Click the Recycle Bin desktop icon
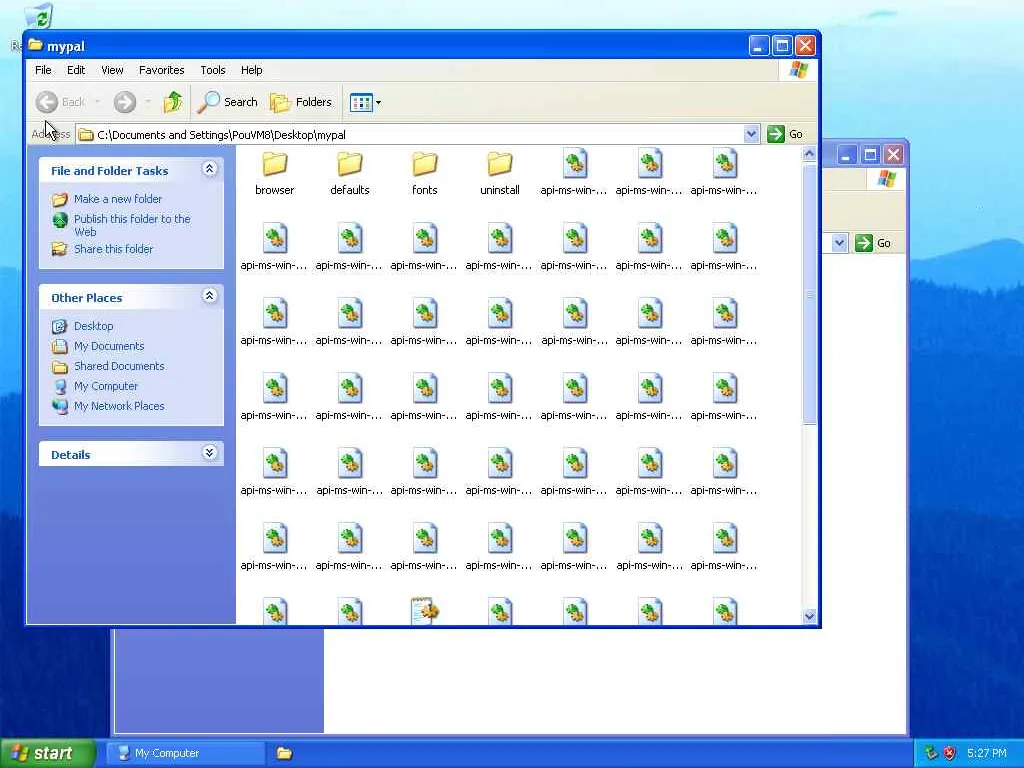The width and height of the screenshot is (1024, 768). (x=39, y=16)
